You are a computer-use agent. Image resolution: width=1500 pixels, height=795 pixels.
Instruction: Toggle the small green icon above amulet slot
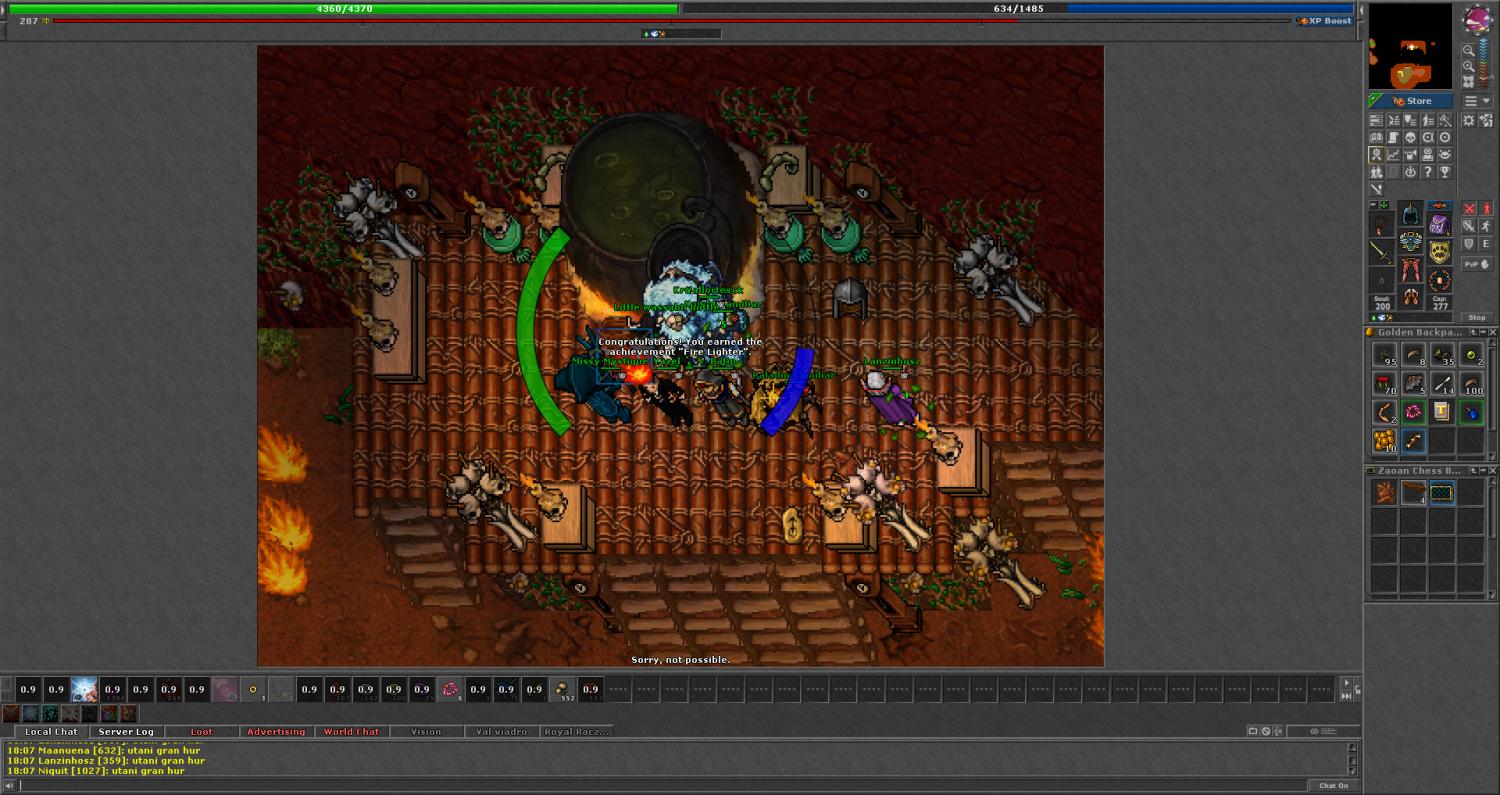pos(1384,204)
